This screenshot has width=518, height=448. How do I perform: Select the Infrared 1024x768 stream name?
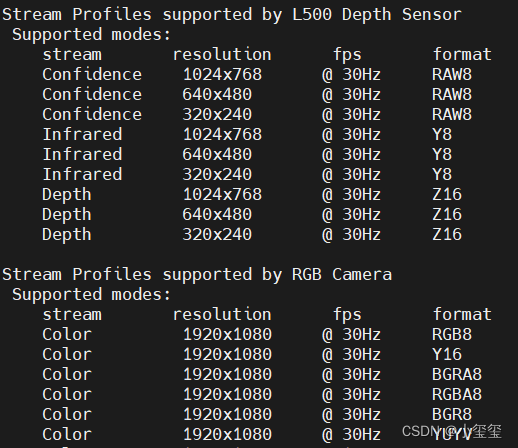82,134
